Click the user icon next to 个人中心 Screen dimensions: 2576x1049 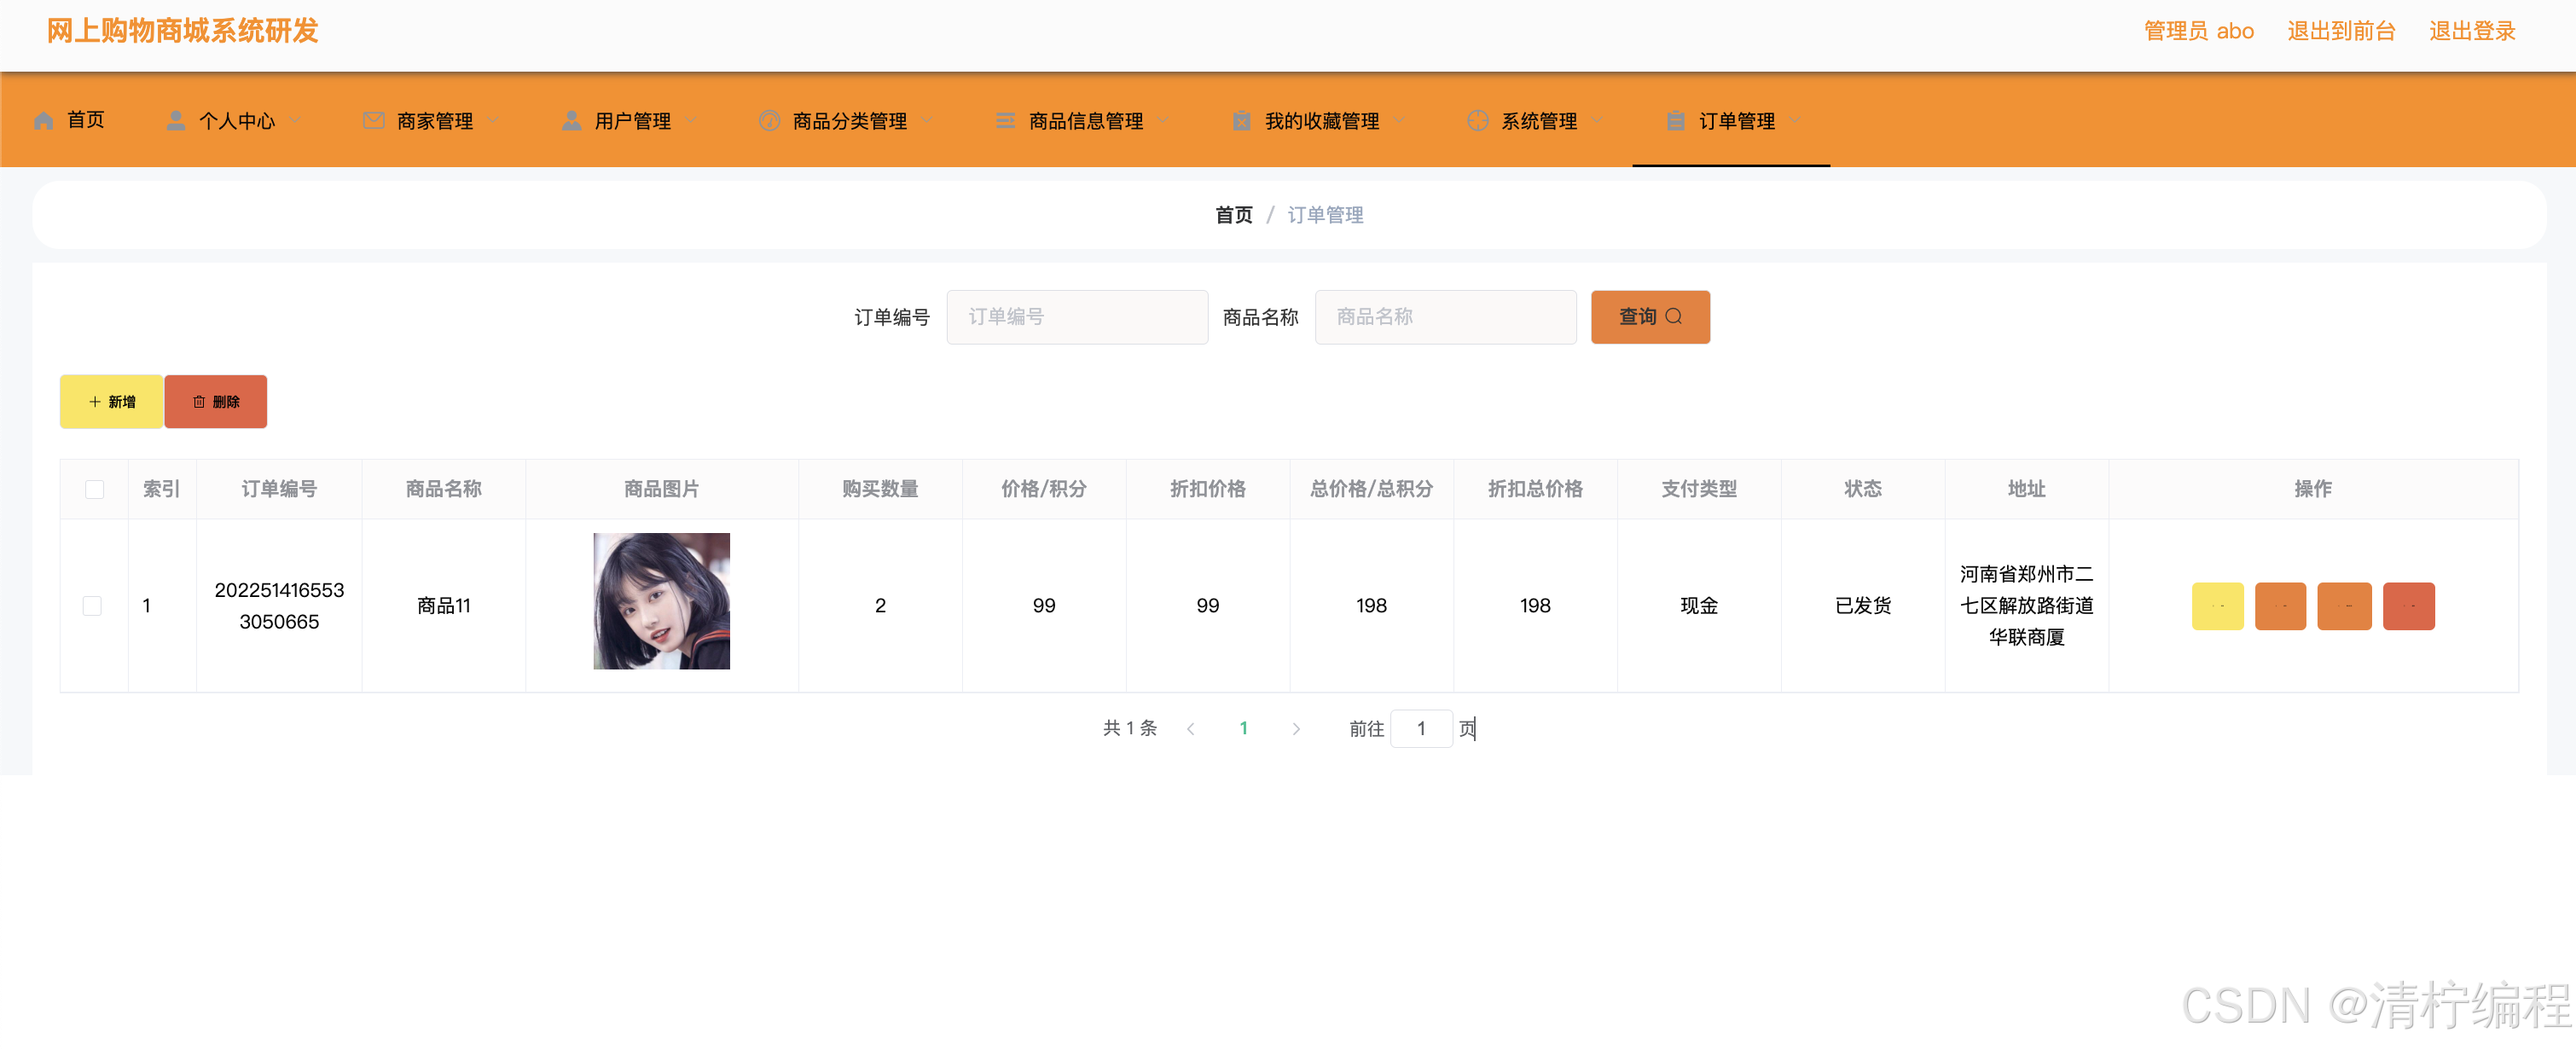[176, 121]
